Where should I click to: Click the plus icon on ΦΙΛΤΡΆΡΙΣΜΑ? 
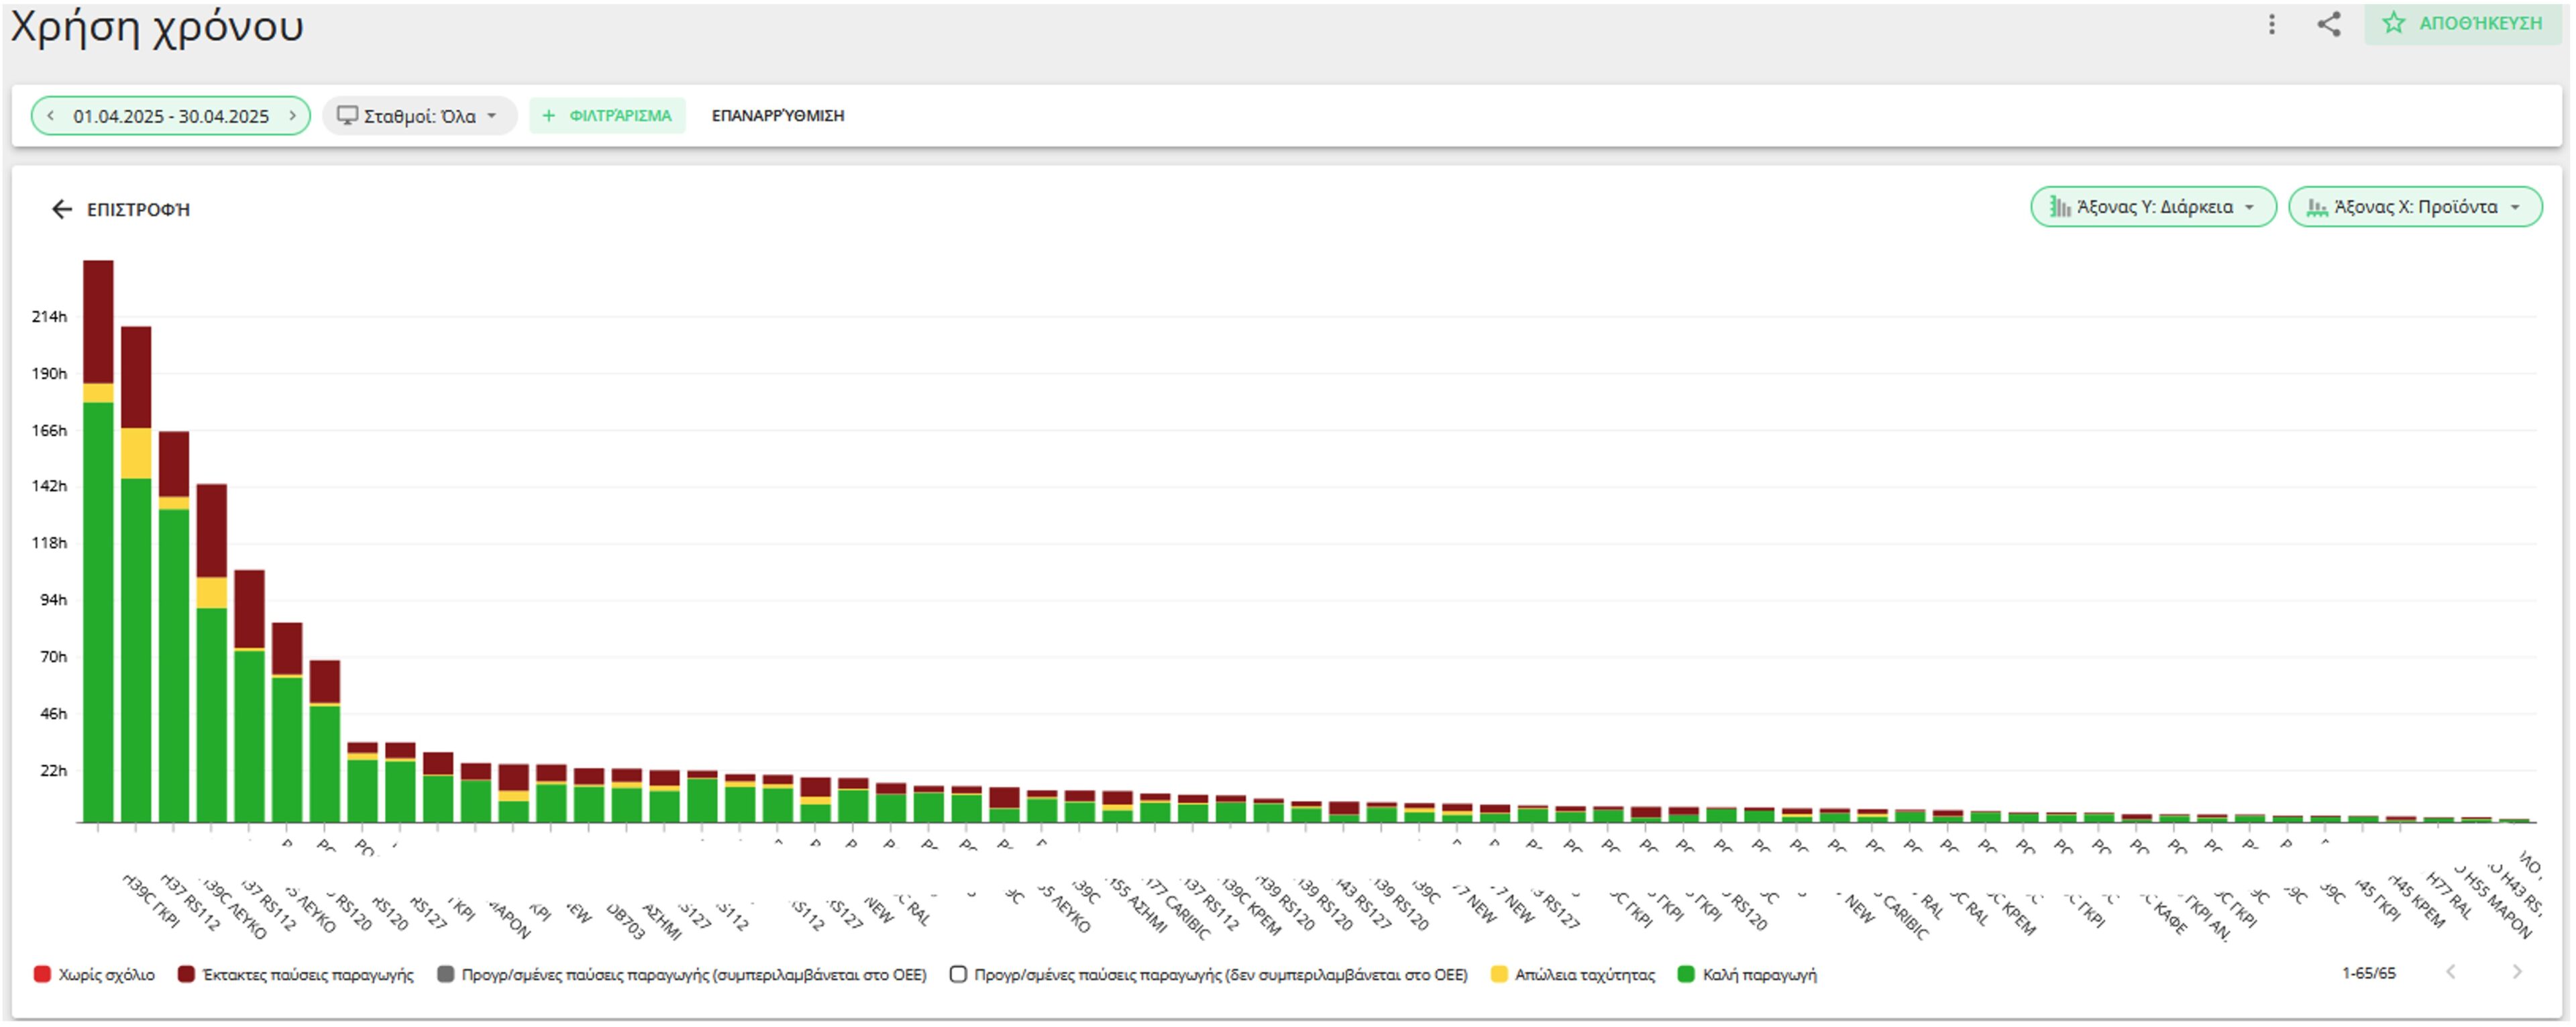pyautogui.click(x=548, y=115)
